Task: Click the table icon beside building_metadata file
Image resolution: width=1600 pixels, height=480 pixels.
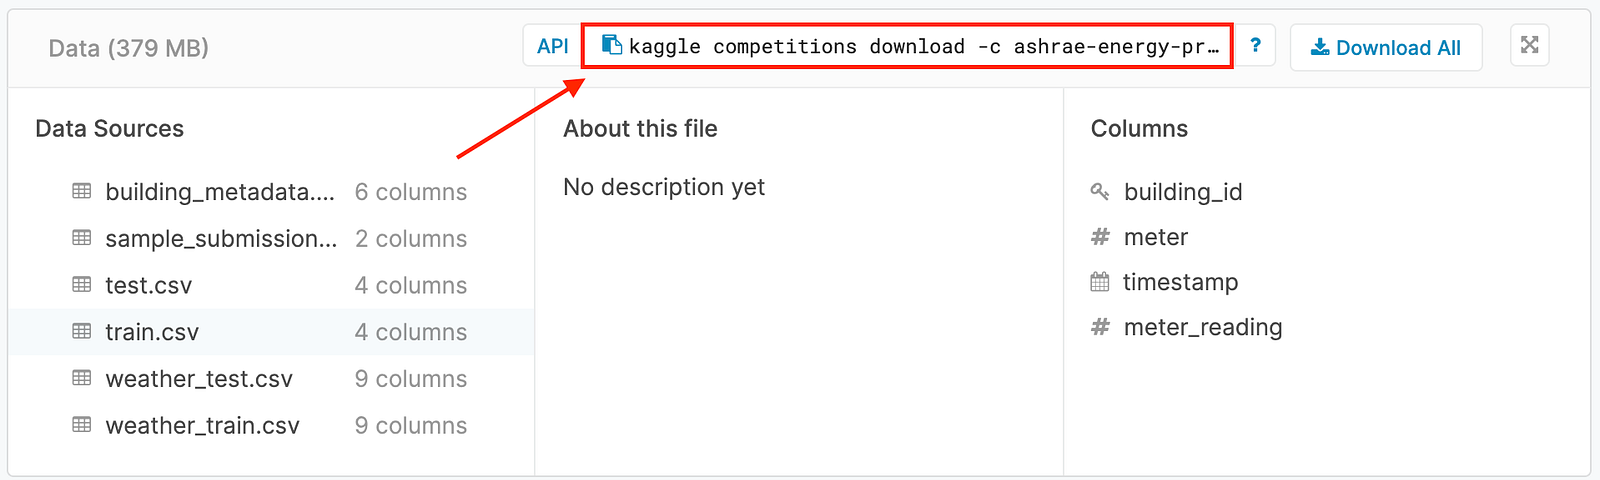Action: [82, 191]
